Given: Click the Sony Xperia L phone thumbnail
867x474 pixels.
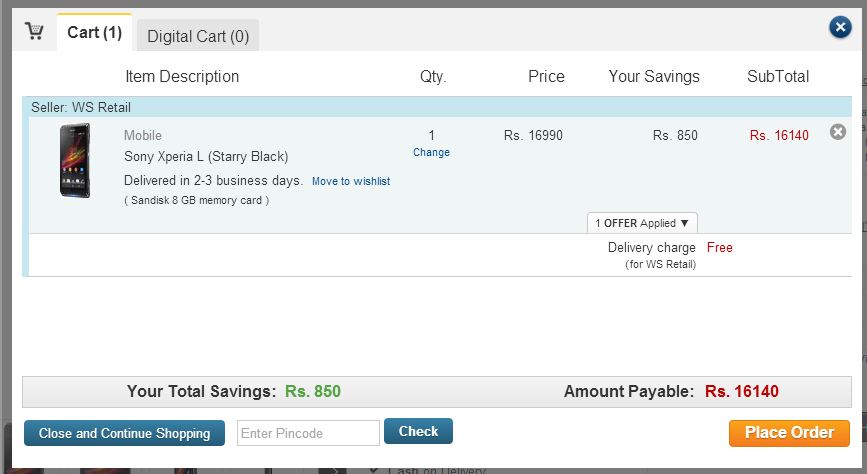Looking at the screenshot, I should click(x=75, y=160).
